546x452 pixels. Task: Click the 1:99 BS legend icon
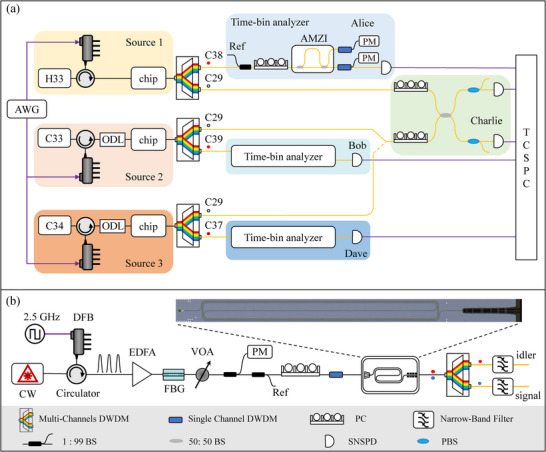coord(38,440)
